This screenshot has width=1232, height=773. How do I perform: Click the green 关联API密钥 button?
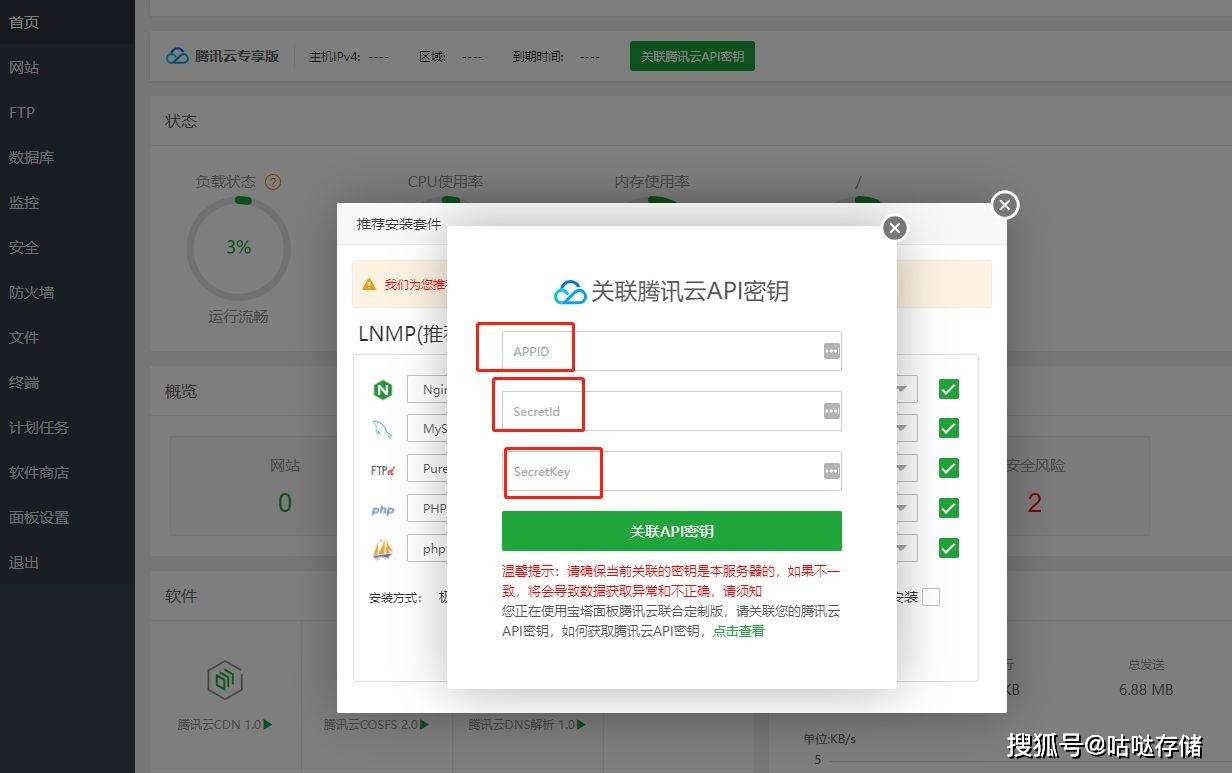click(x=671, y=531)
